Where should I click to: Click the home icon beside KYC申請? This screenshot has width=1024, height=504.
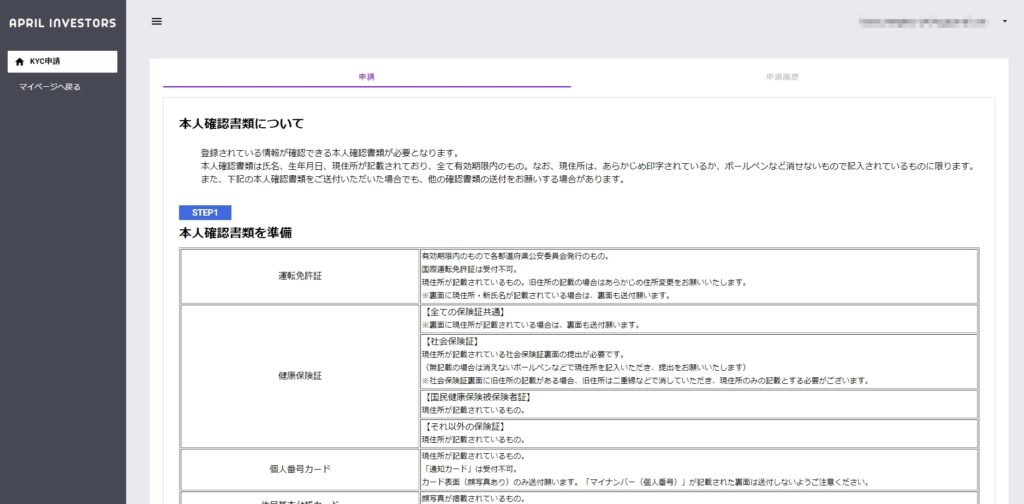pyautogui.click(x=20, y=62)
